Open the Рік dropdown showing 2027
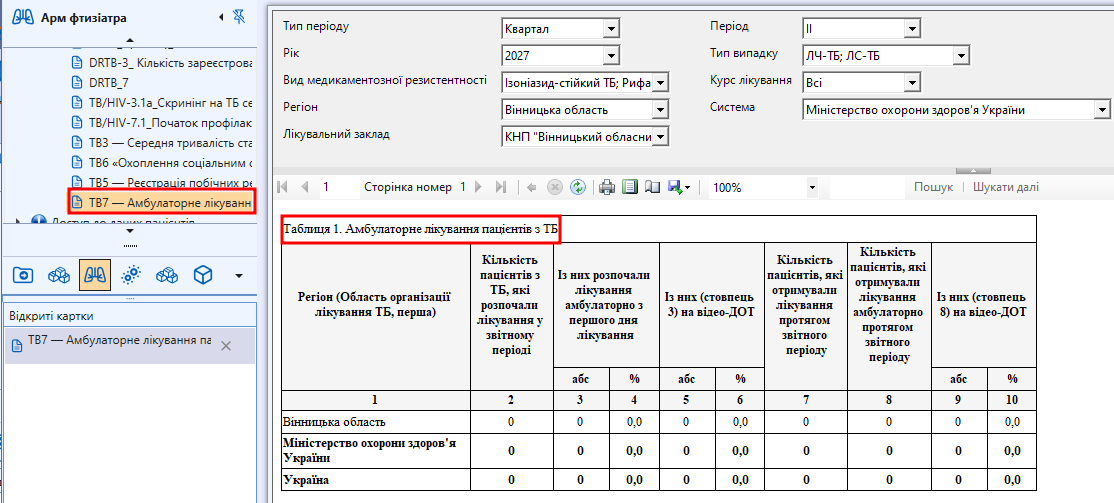 click(x=611, y=55)
